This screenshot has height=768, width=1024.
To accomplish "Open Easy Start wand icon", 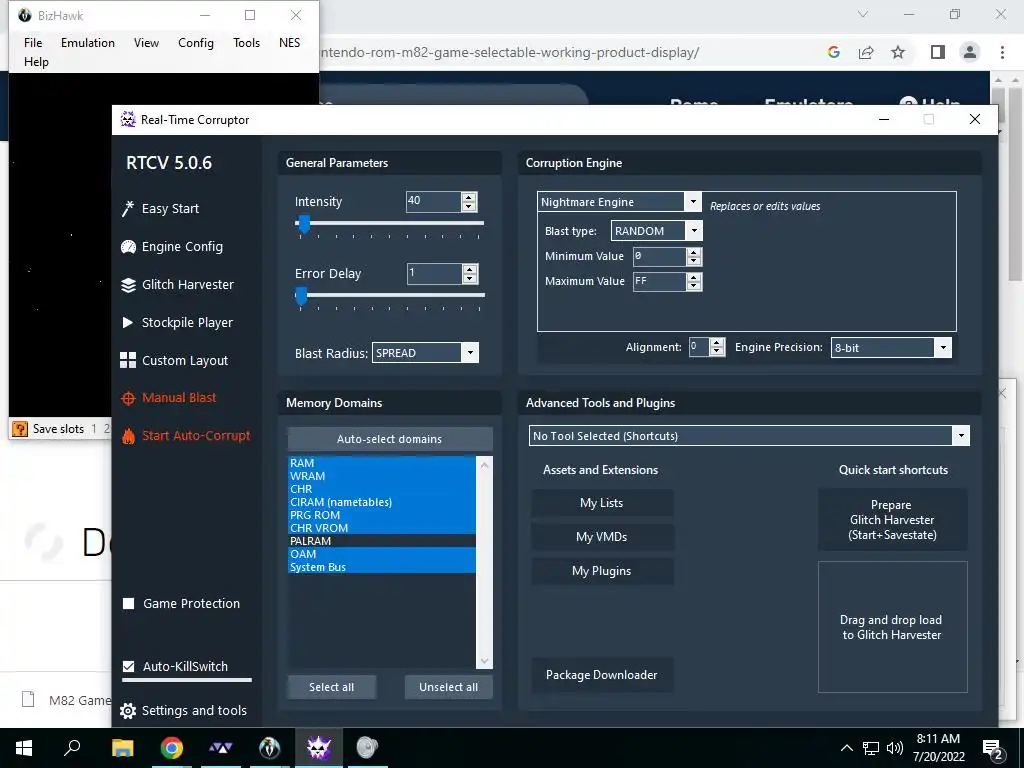I will click(128, 209).
